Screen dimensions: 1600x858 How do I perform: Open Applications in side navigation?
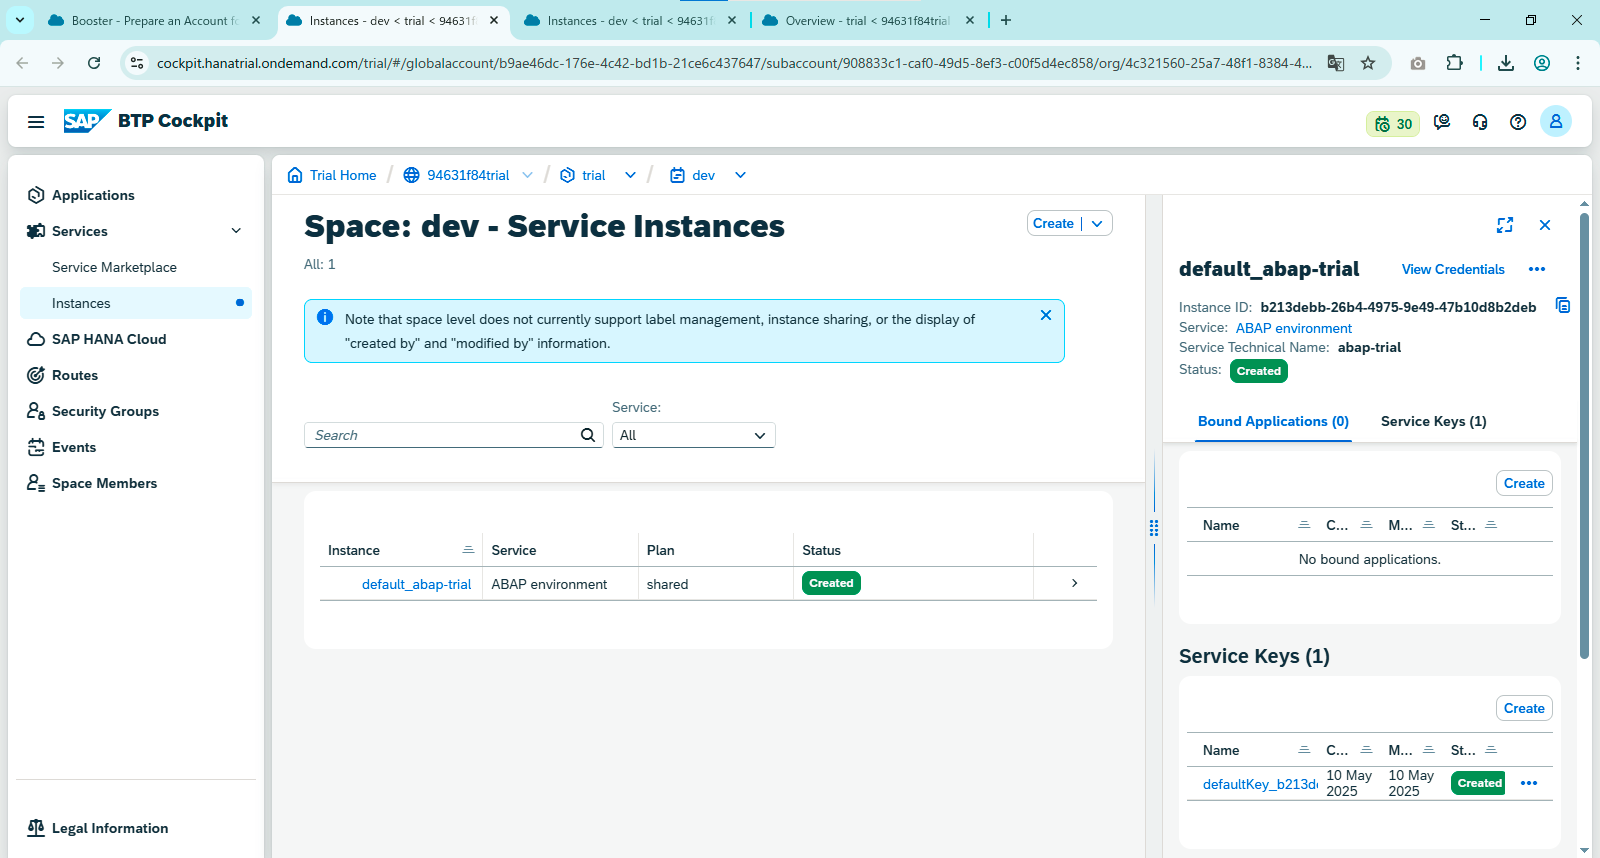point(93,195)
